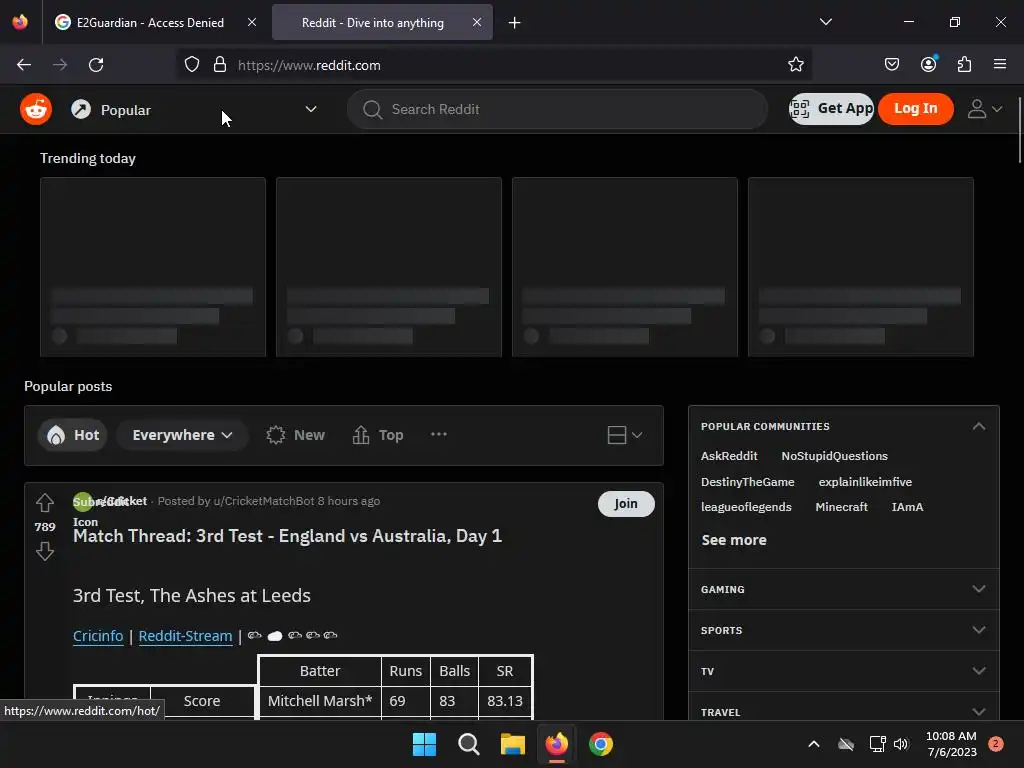Viewport: 1024px width, 768px height.
Task: Open leagueoflegends community
Action: 746,507
